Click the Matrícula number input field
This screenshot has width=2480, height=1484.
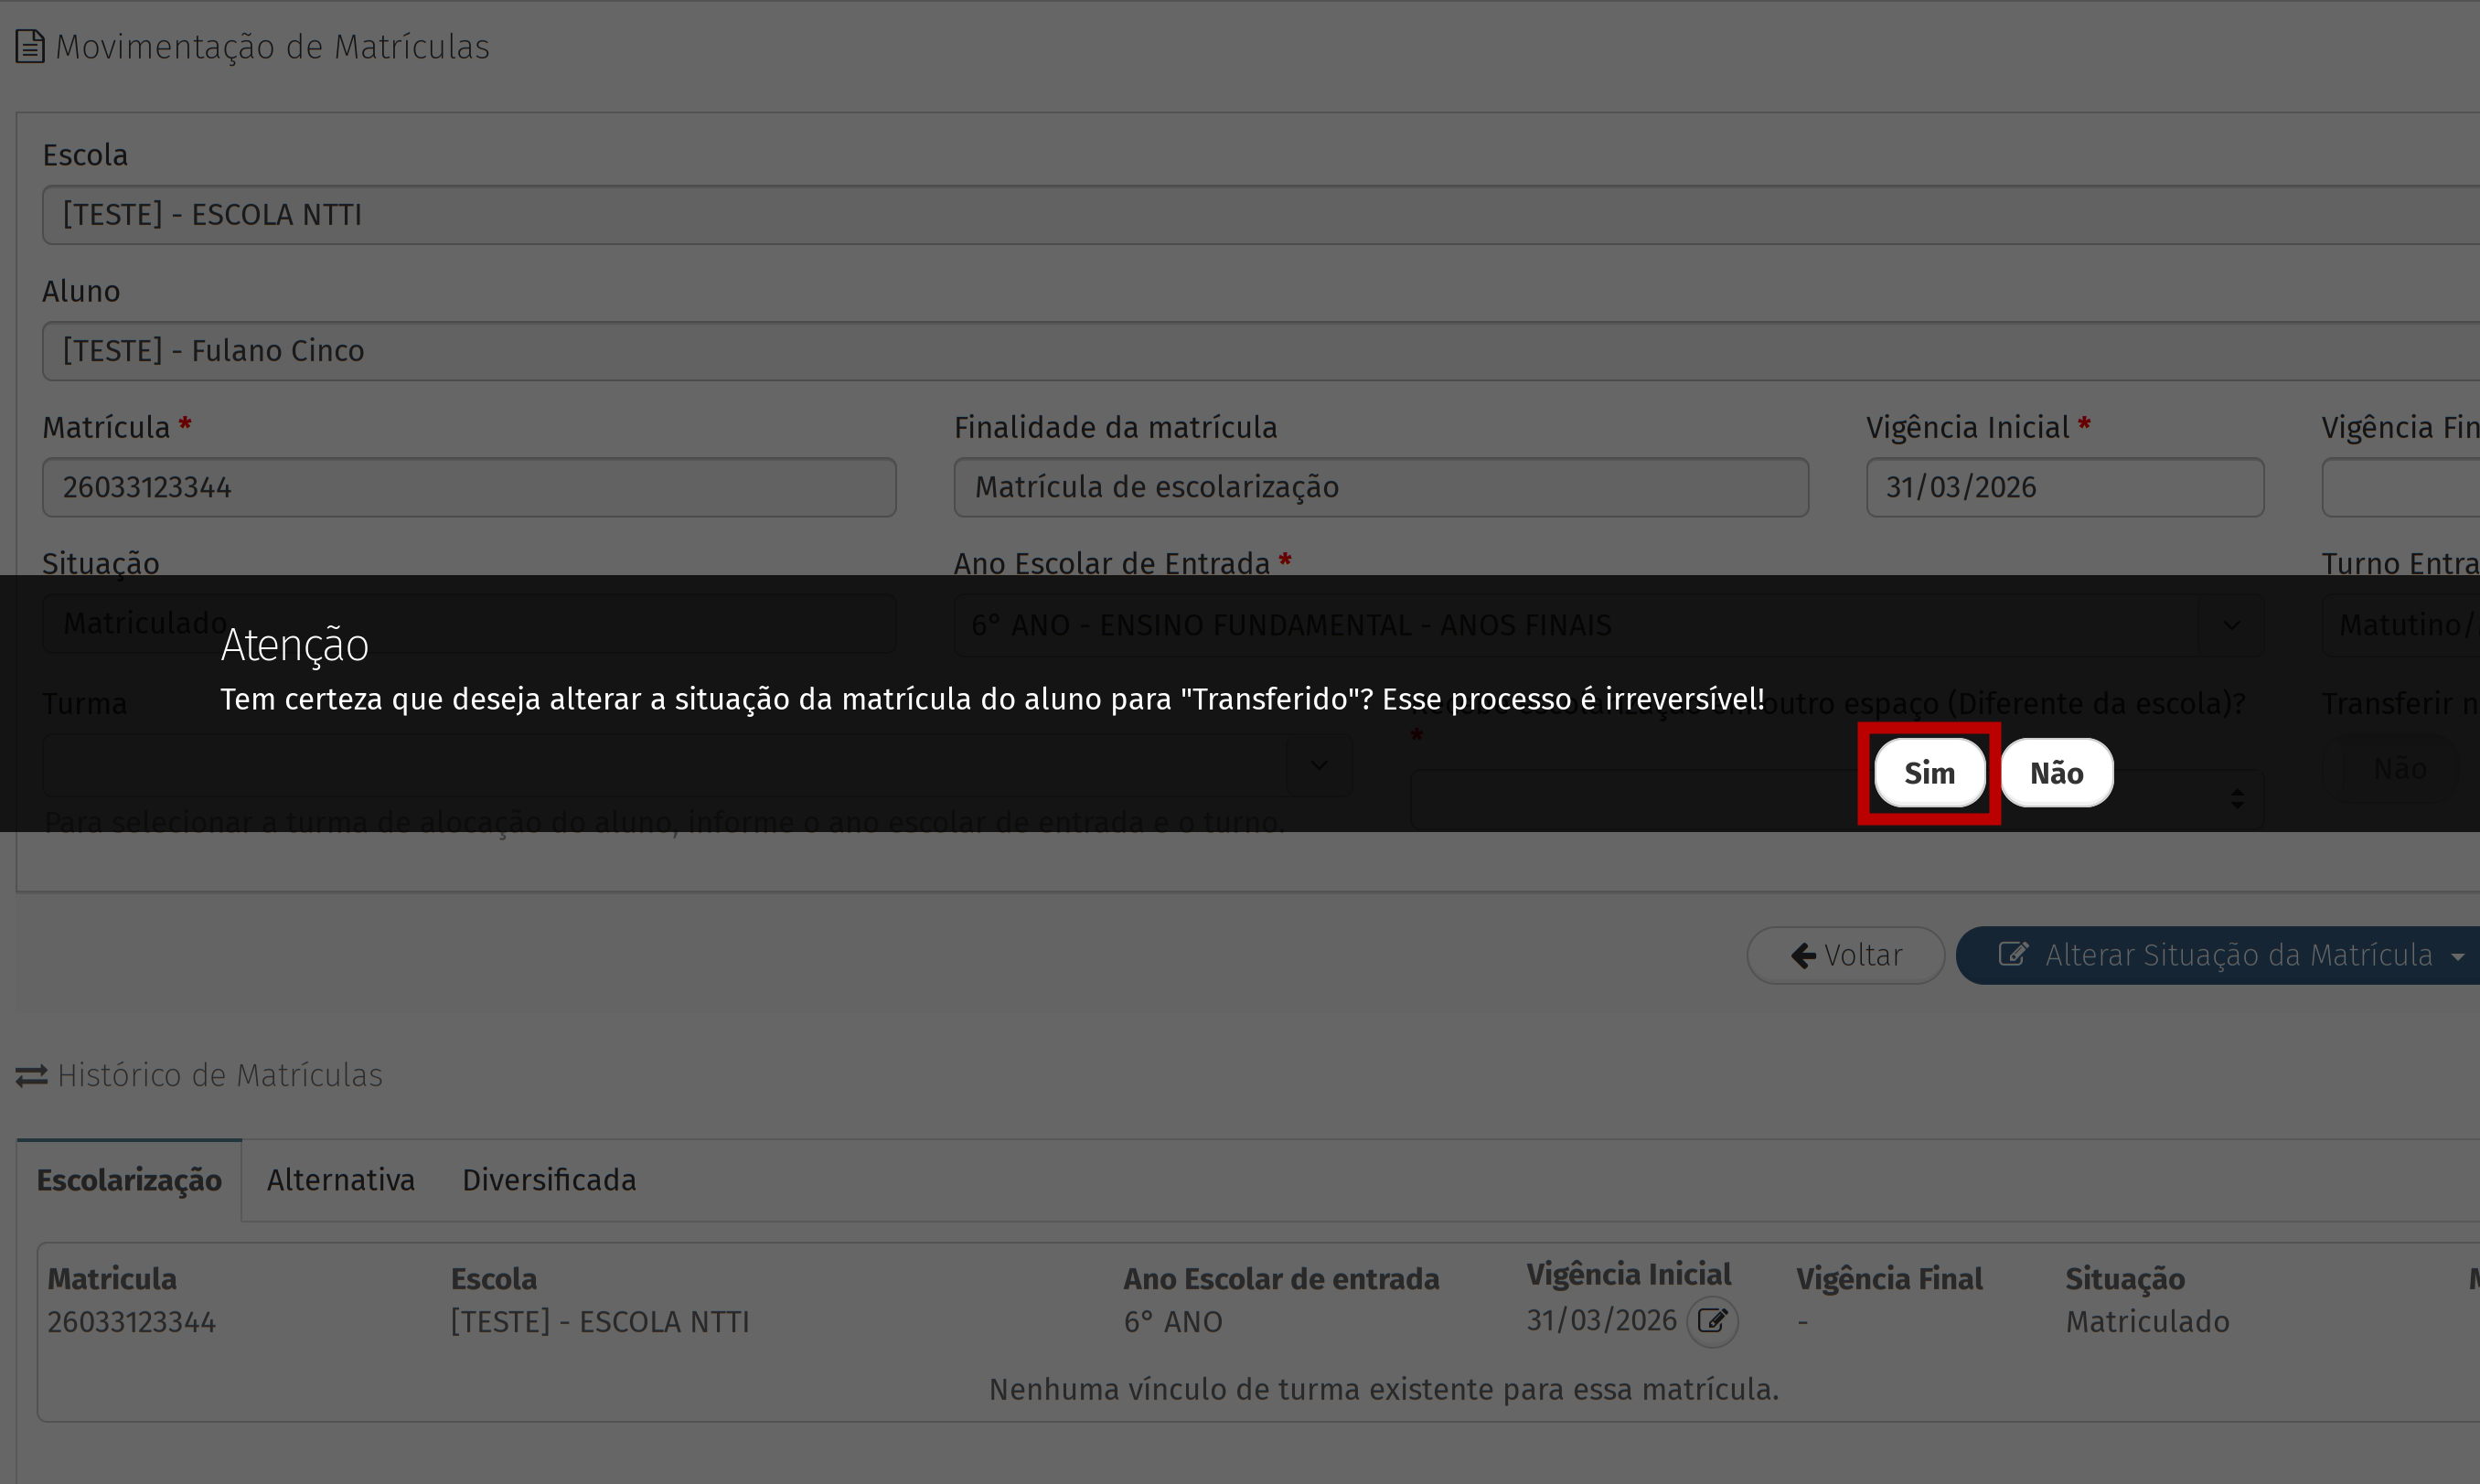(468, 487)
